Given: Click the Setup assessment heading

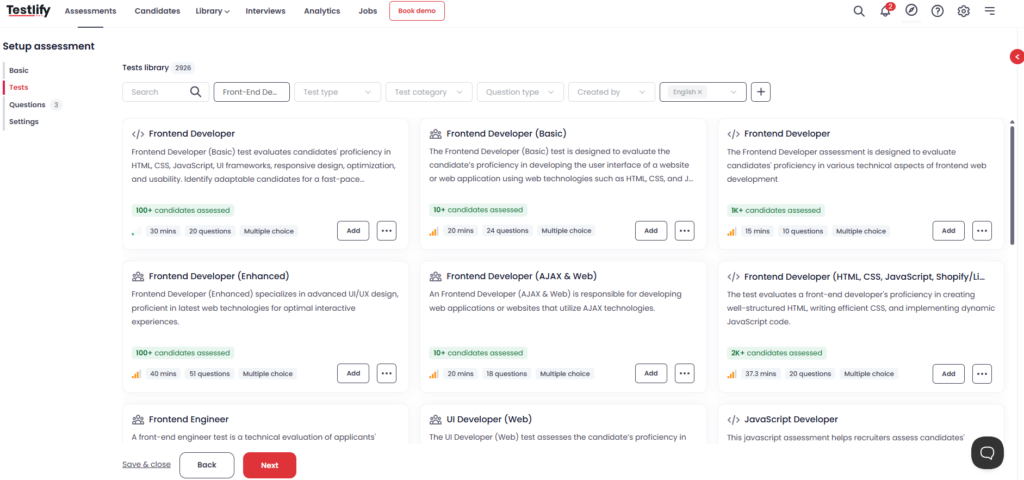Looking at the screenshot, I should pyautogui.click(x=49, y=46).
